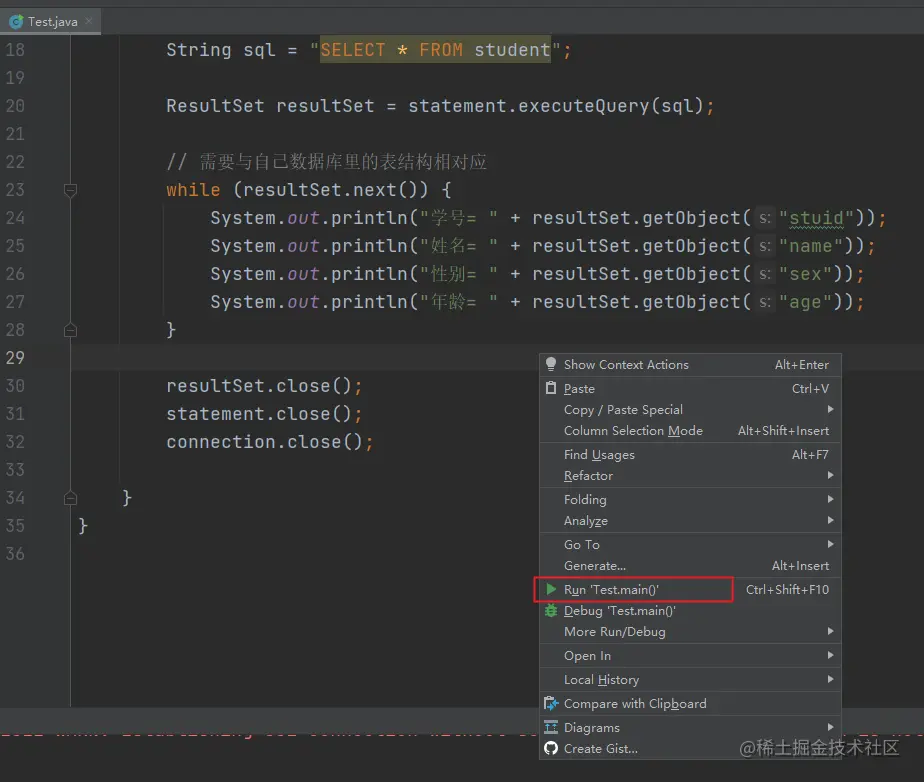Expand arrow next to More Run/Debug
This screenshot has width=924, height=782.
tap(830, 631)
